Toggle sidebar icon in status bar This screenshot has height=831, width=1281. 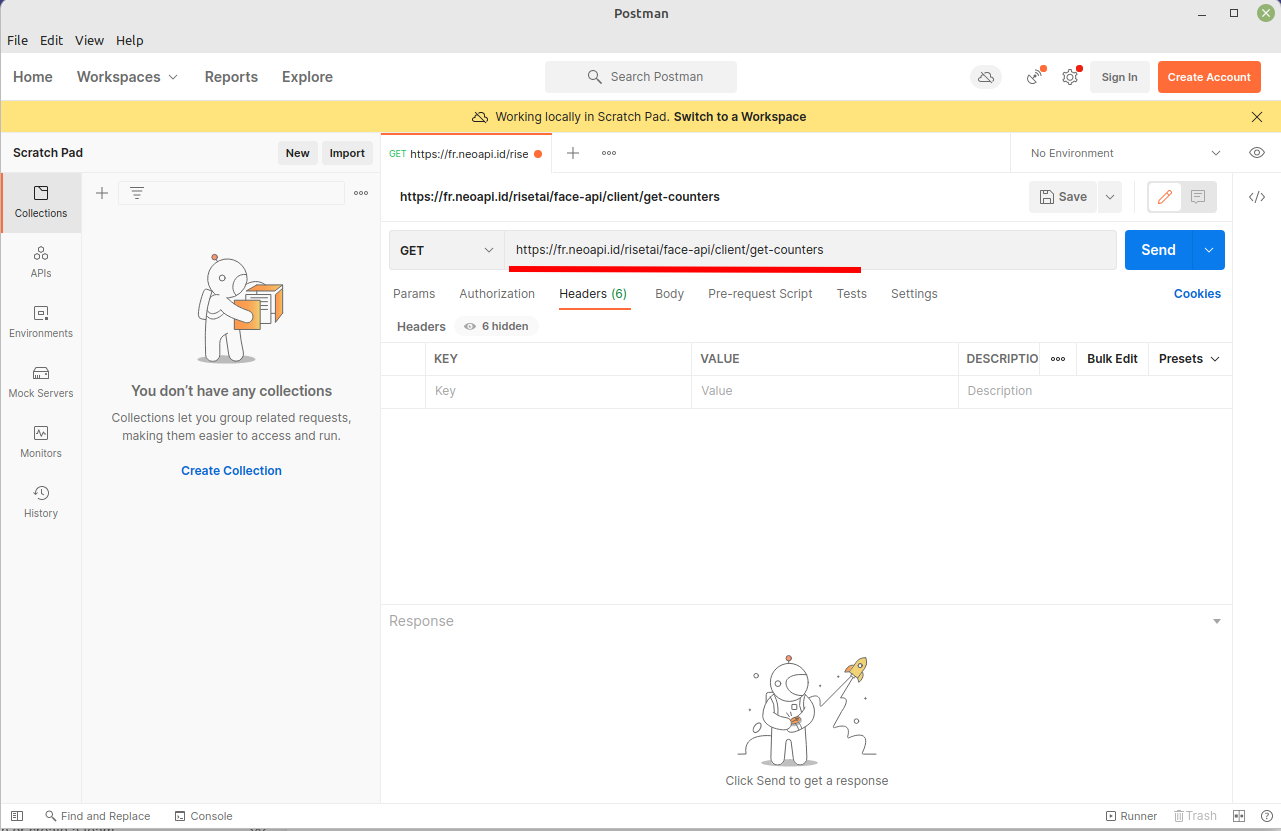click(17, 816)
